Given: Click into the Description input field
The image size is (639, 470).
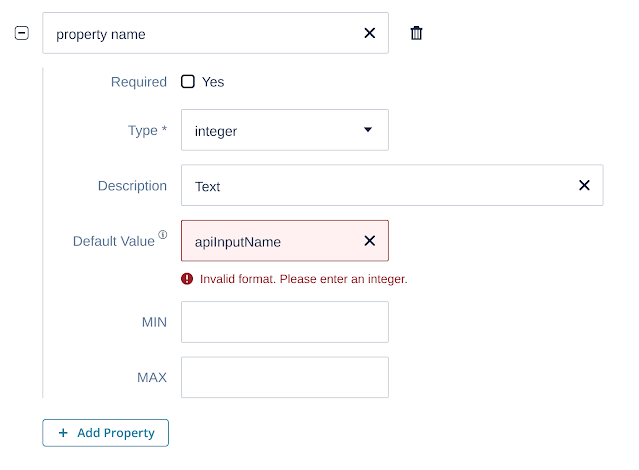Looking at the screenshot, I should 380,185.
